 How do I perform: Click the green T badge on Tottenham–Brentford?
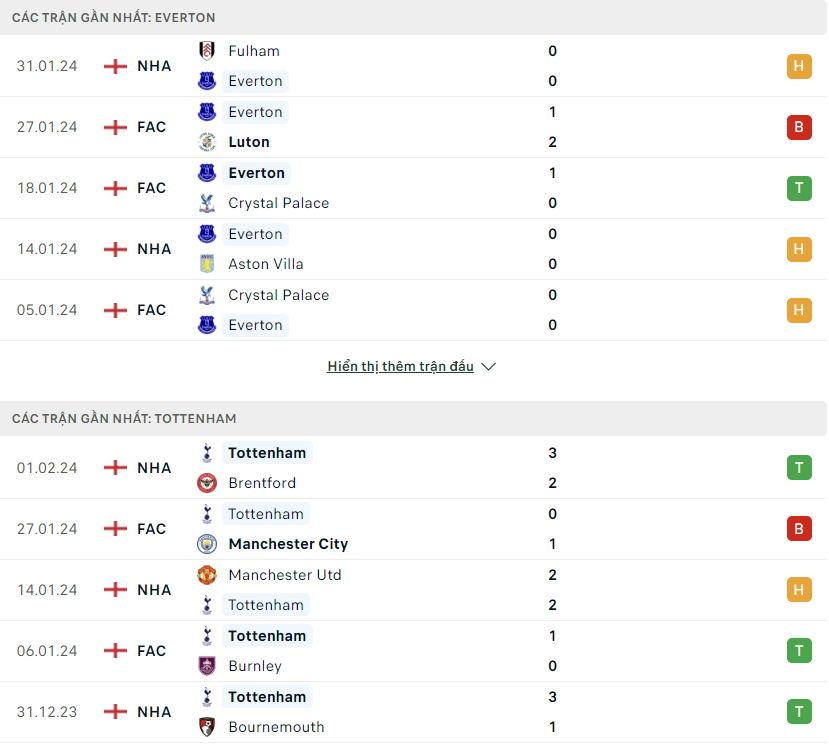[x=799, y=468]
